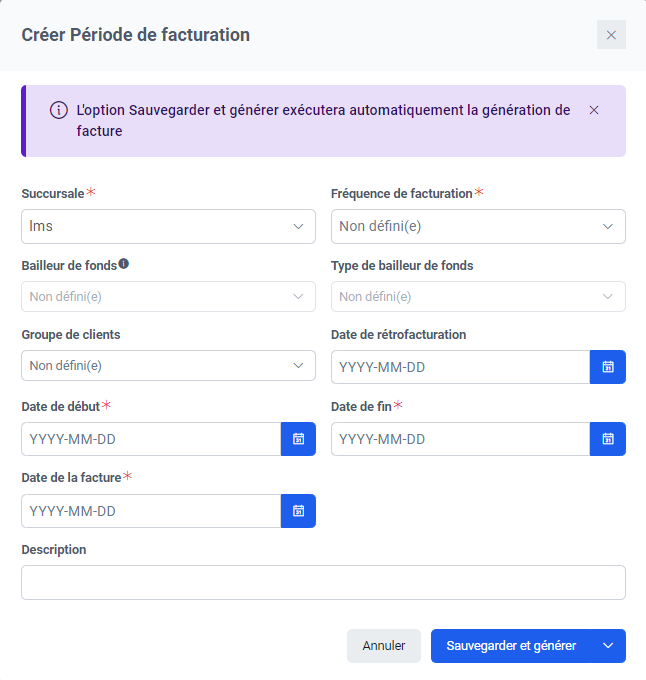Viewport: 646px width, 680px height.
Task: Open calendar picker for Date de début
Action: coord(298,439)
